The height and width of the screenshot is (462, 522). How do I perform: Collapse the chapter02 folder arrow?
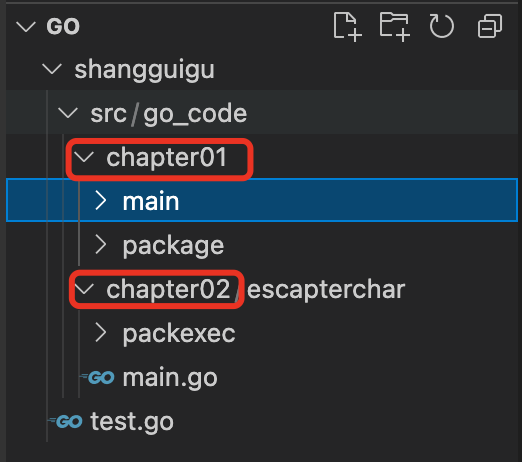coord(84,289)
